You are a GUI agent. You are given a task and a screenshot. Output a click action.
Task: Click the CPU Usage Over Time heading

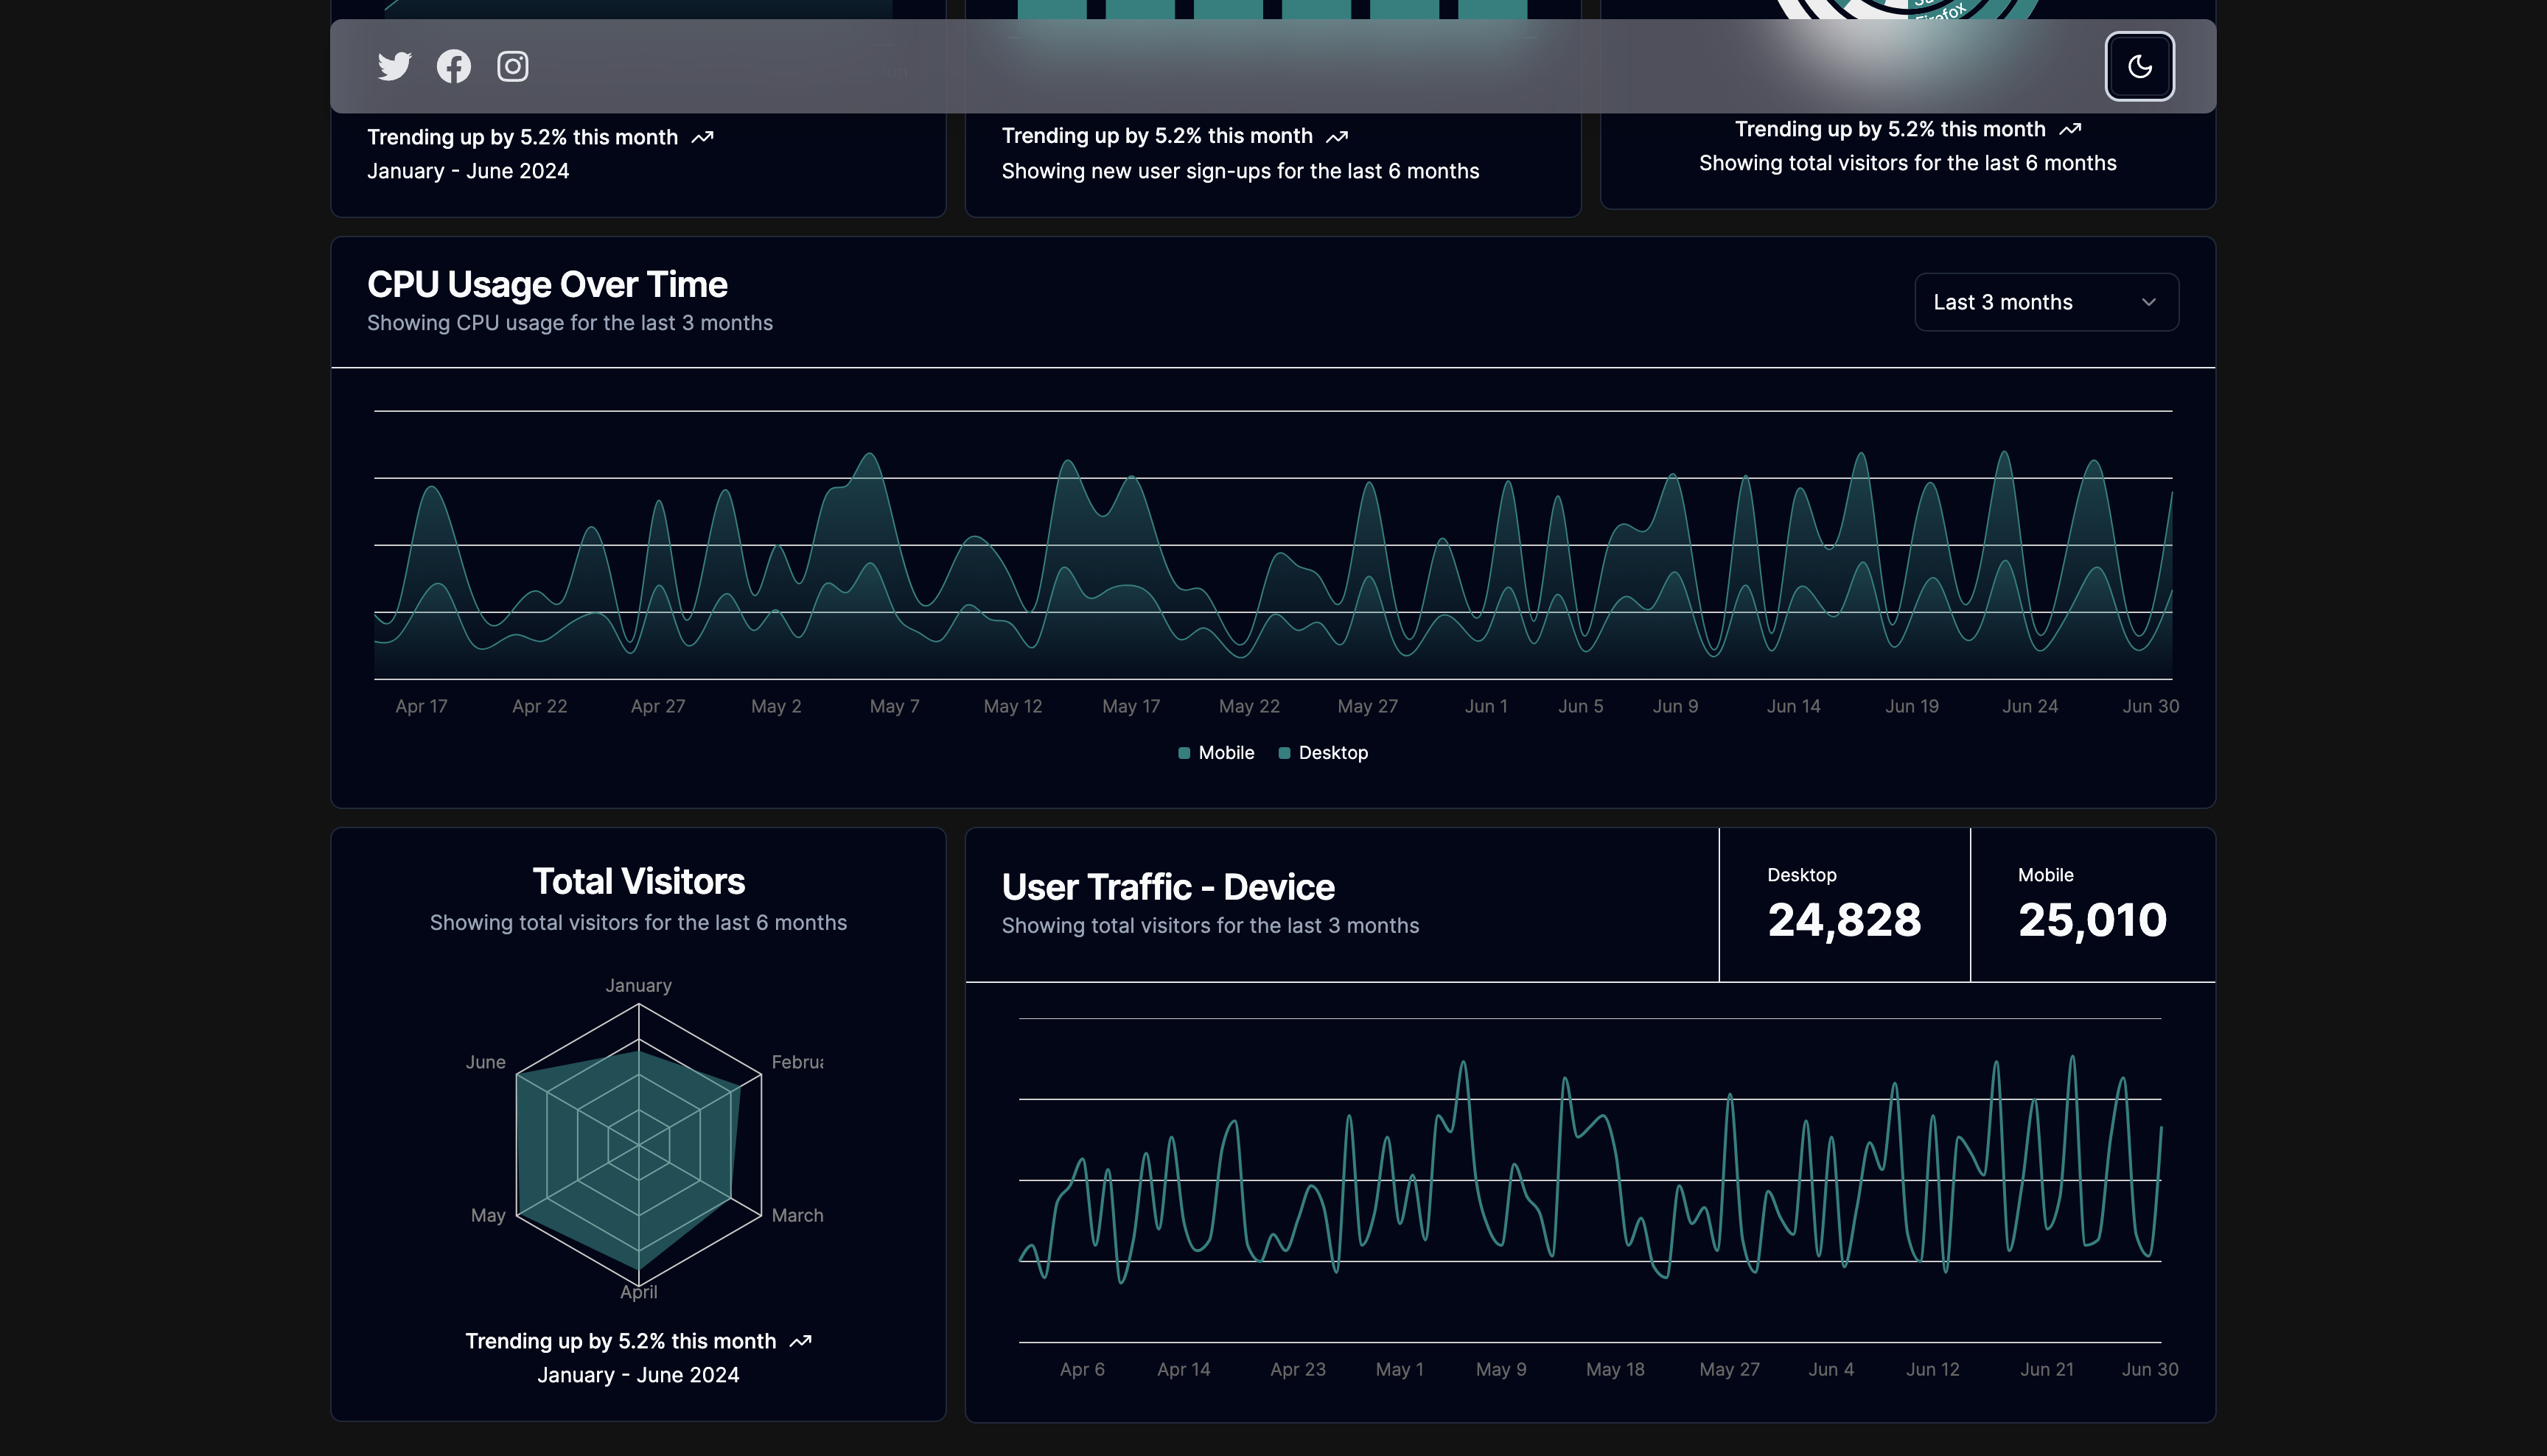point(547,285)
